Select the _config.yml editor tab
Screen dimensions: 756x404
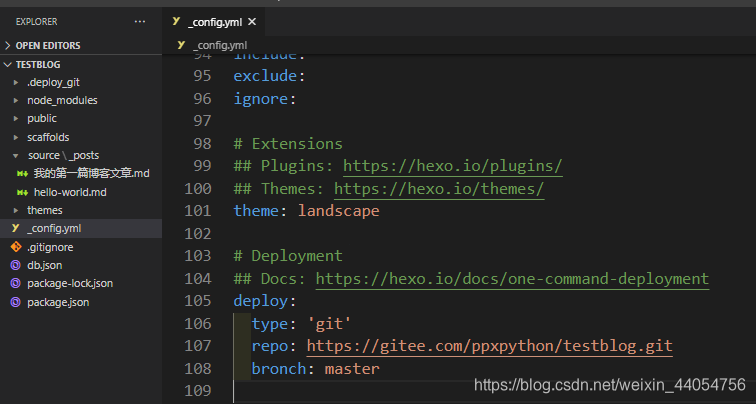pyautogui.click(x=214, y=22)
